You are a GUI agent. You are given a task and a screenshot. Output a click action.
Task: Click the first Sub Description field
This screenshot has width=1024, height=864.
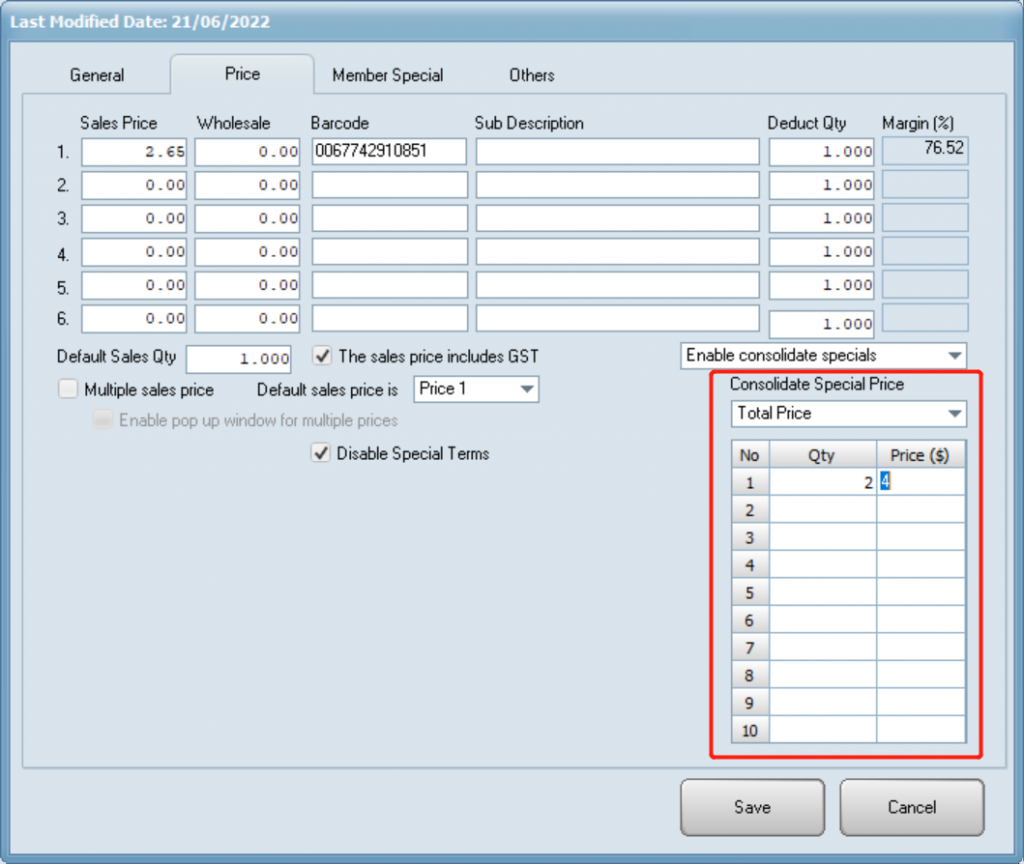coord(617,152)
